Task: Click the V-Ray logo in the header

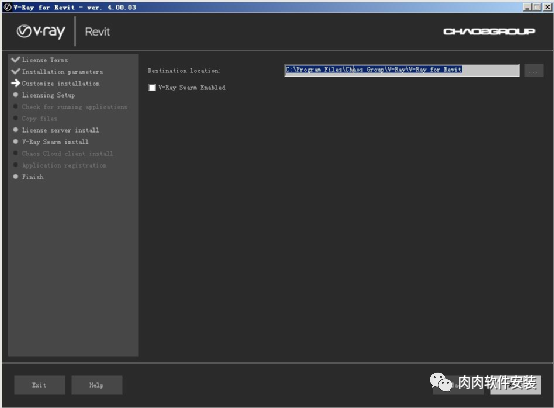Action: coord(41,31)
